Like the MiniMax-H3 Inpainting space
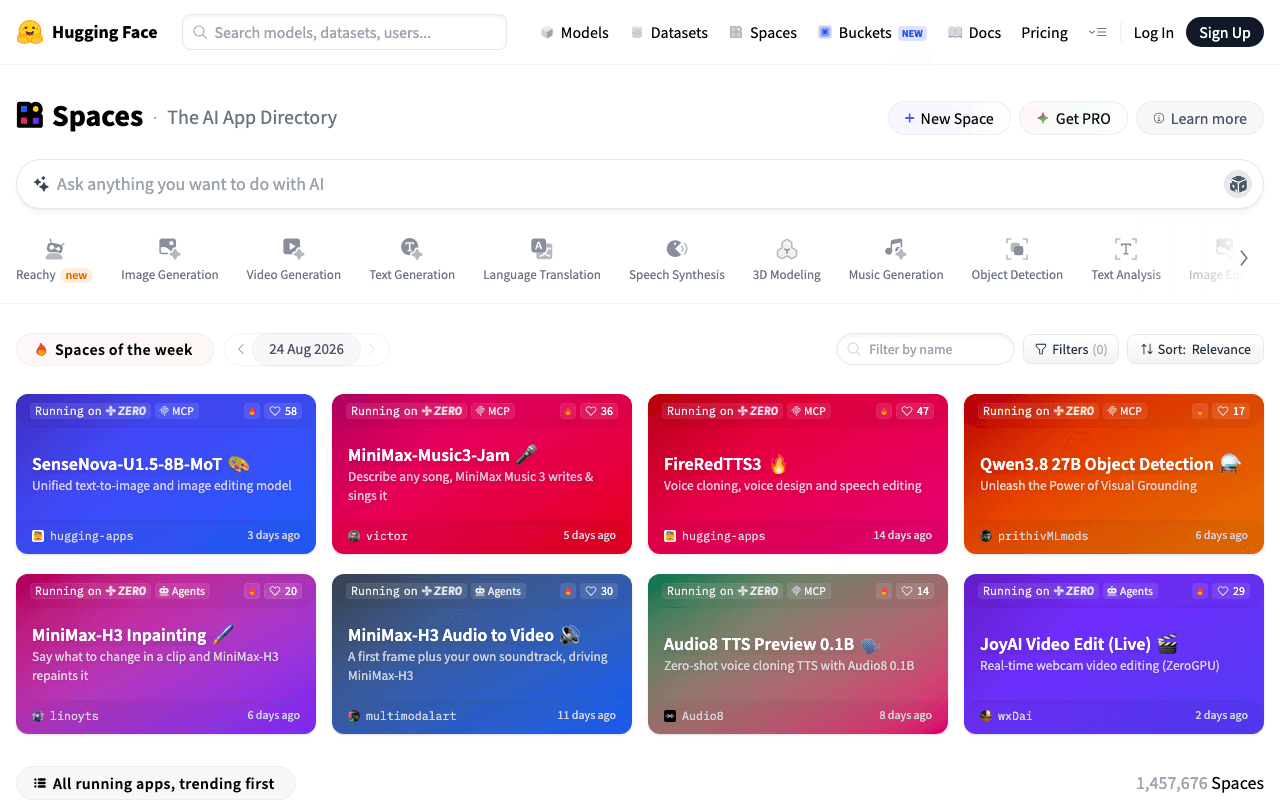 click(284, 591)
